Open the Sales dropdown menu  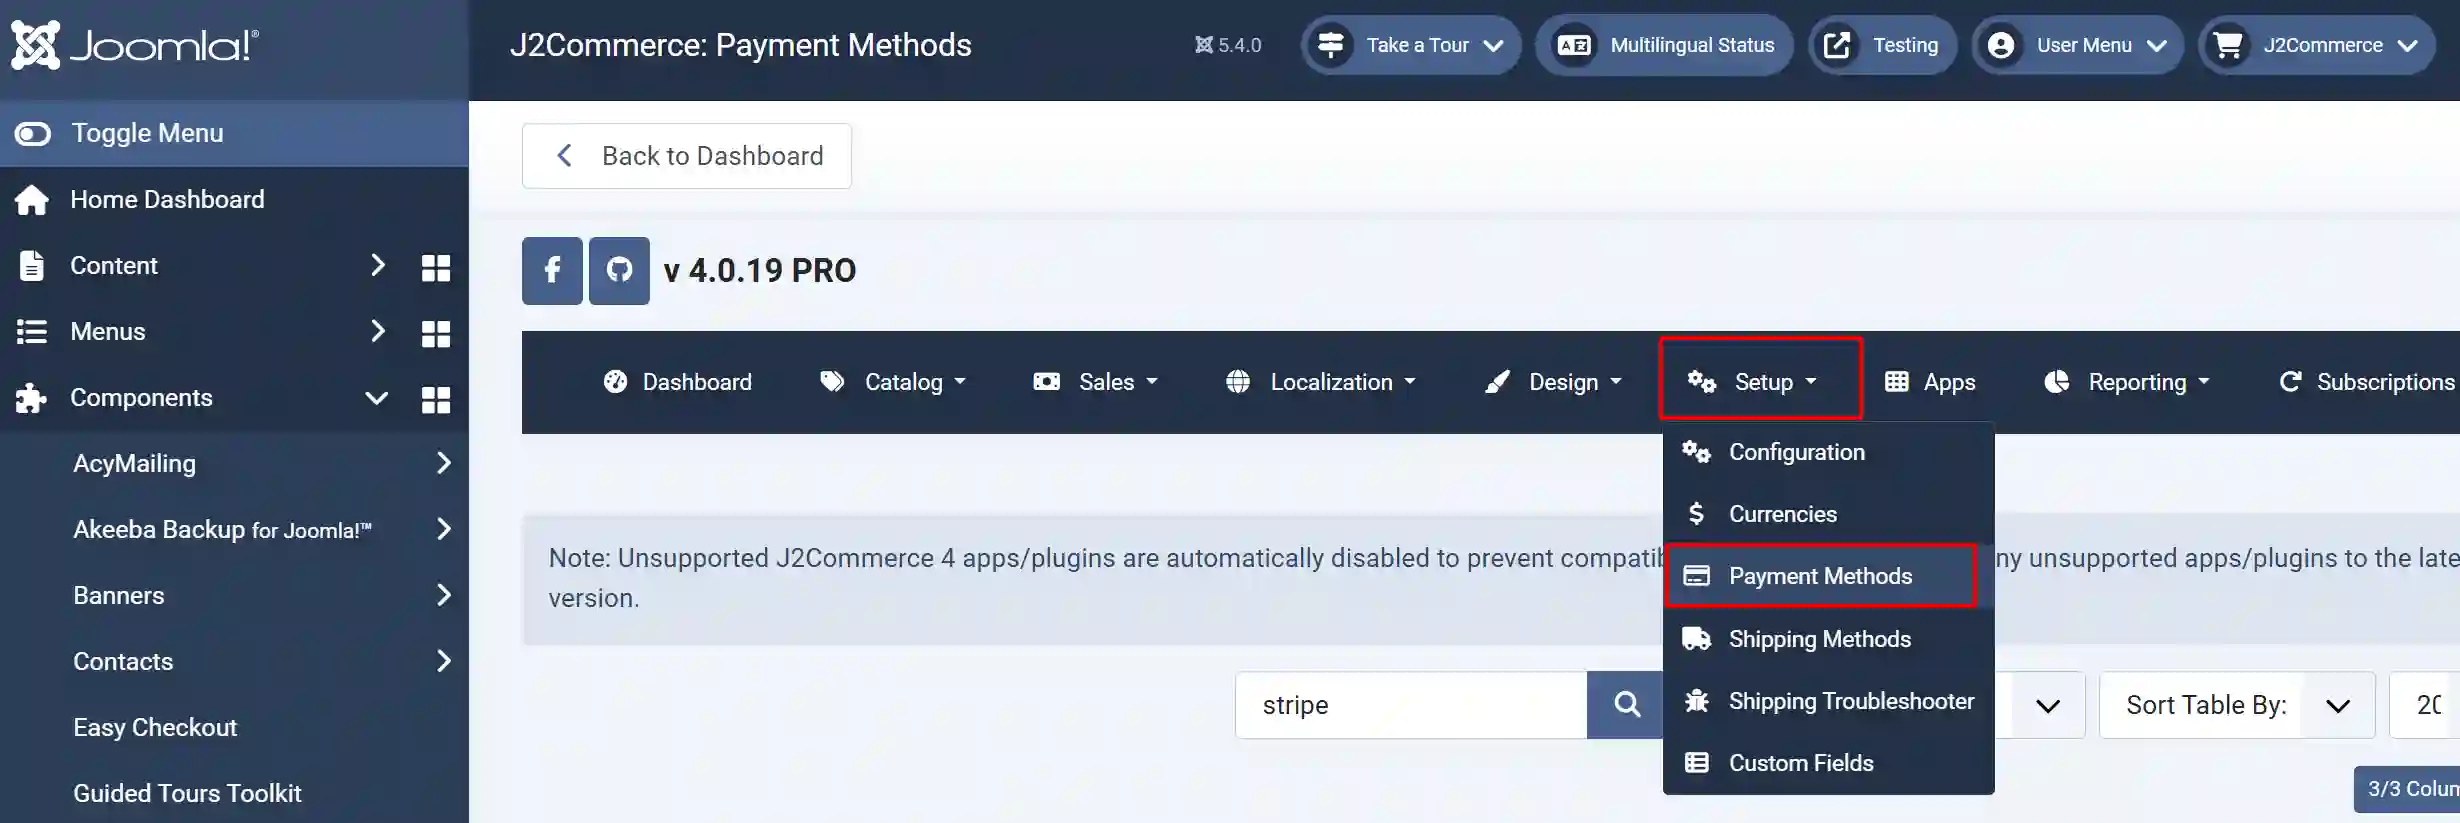point(1095,382)
